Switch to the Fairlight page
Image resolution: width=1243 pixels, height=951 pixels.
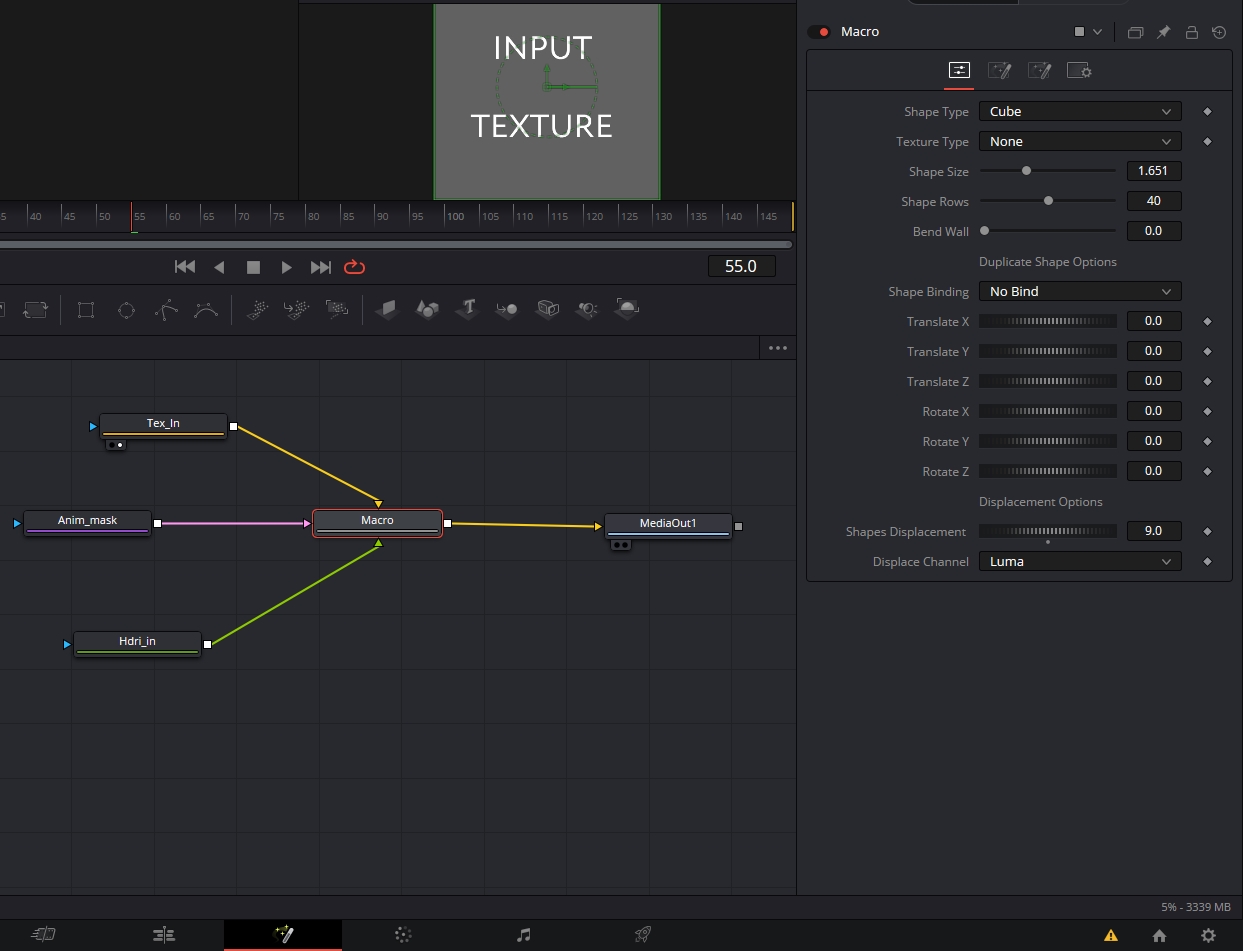coord(523,935)
